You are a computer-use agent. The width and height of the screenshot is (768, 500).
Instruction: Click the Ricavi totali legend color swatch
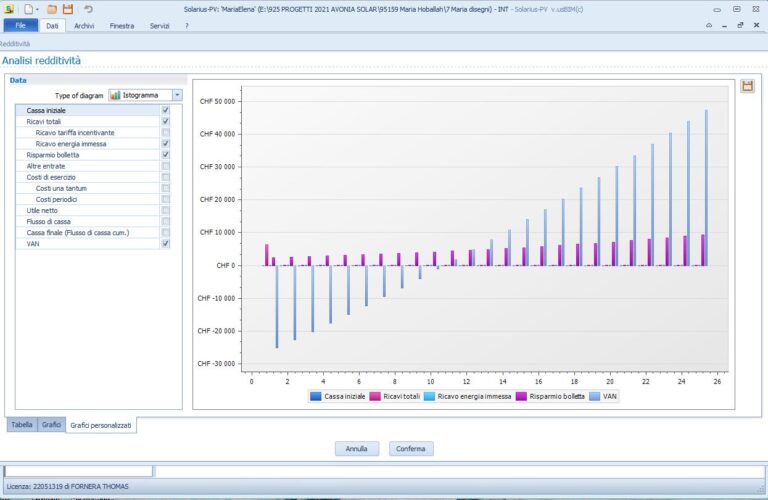375,396
